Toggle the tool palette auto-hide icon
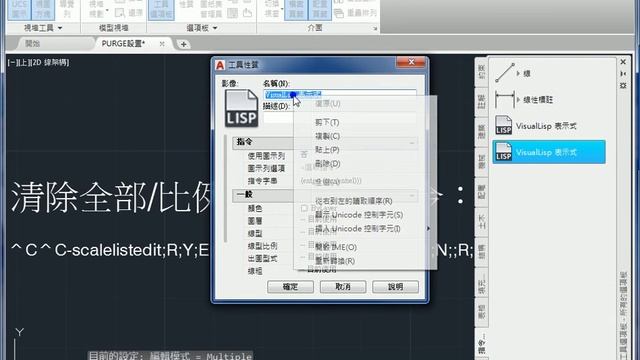 [x=623, y=73]
